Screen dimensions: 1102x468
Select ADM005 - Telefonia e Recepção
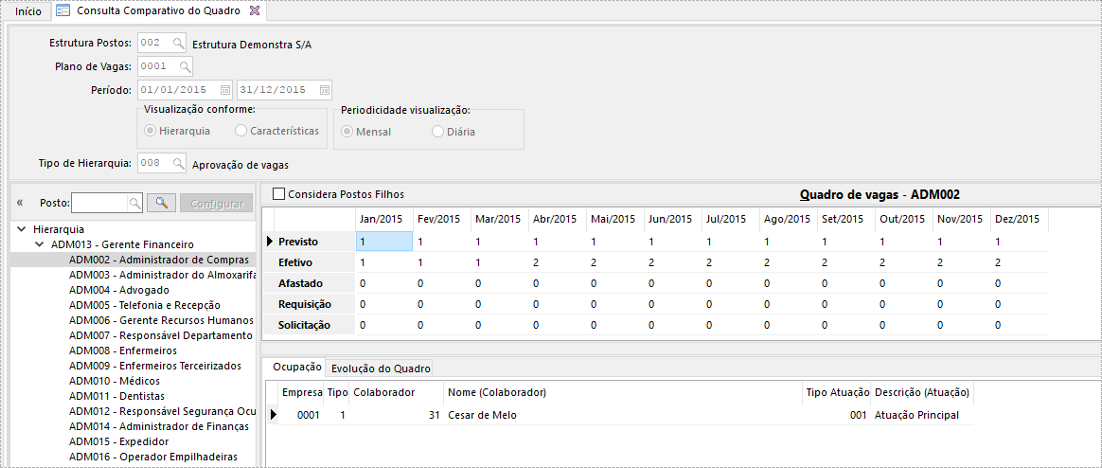pyautogui.click(x=145, y=305)
